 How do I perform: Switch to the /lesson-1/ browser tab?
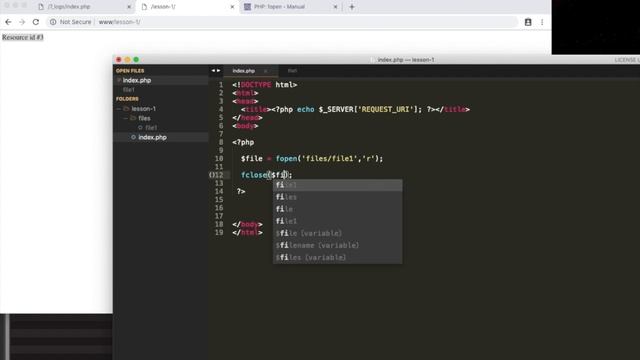188,7
